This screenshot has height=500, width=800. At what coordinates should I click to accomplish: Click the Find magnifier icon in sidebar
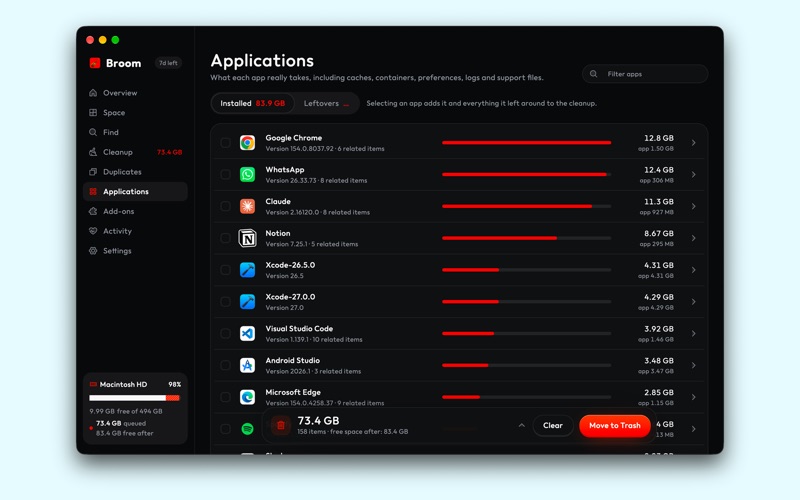pos(93,132)
